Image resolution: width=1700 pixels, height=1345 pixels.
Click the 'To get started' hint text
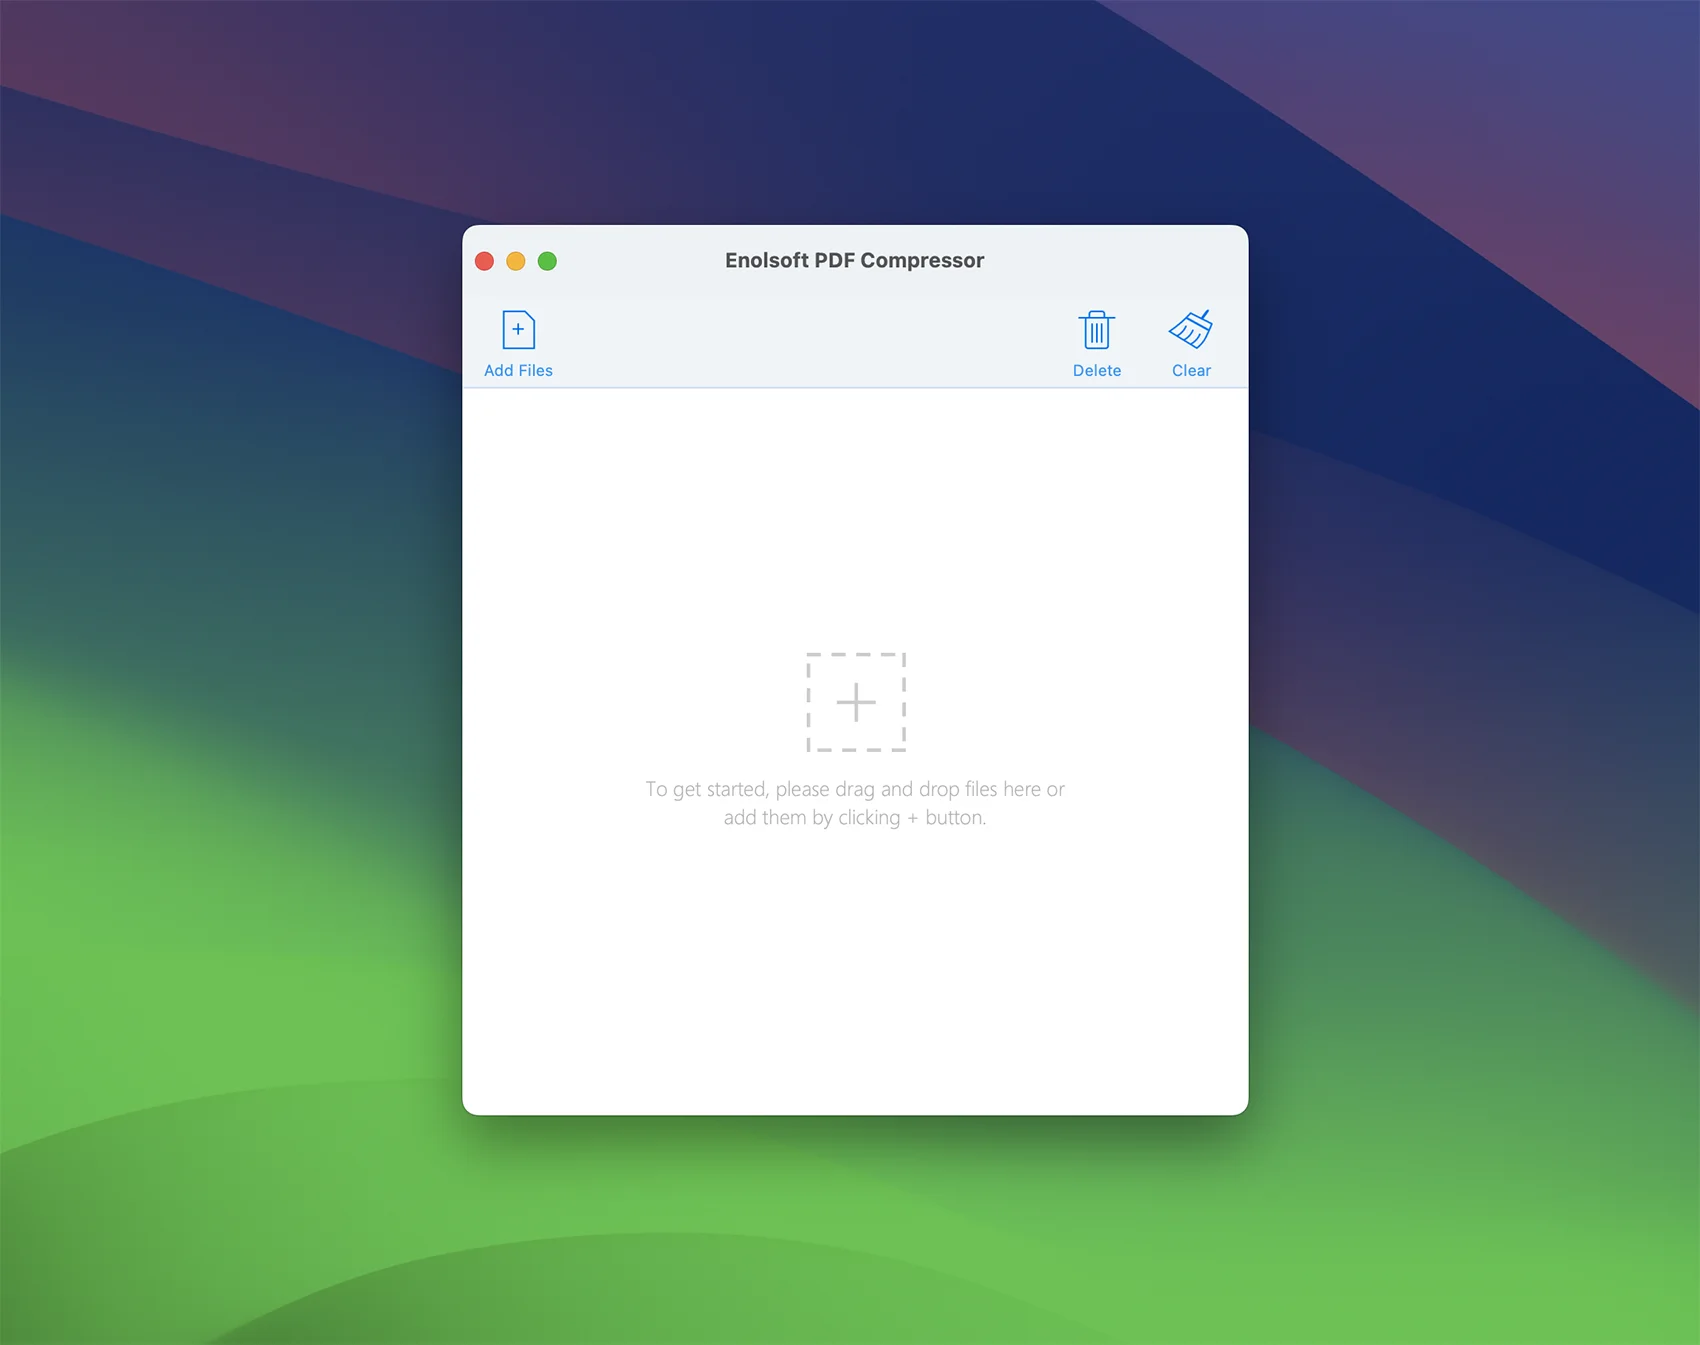[x=855, y=803]
